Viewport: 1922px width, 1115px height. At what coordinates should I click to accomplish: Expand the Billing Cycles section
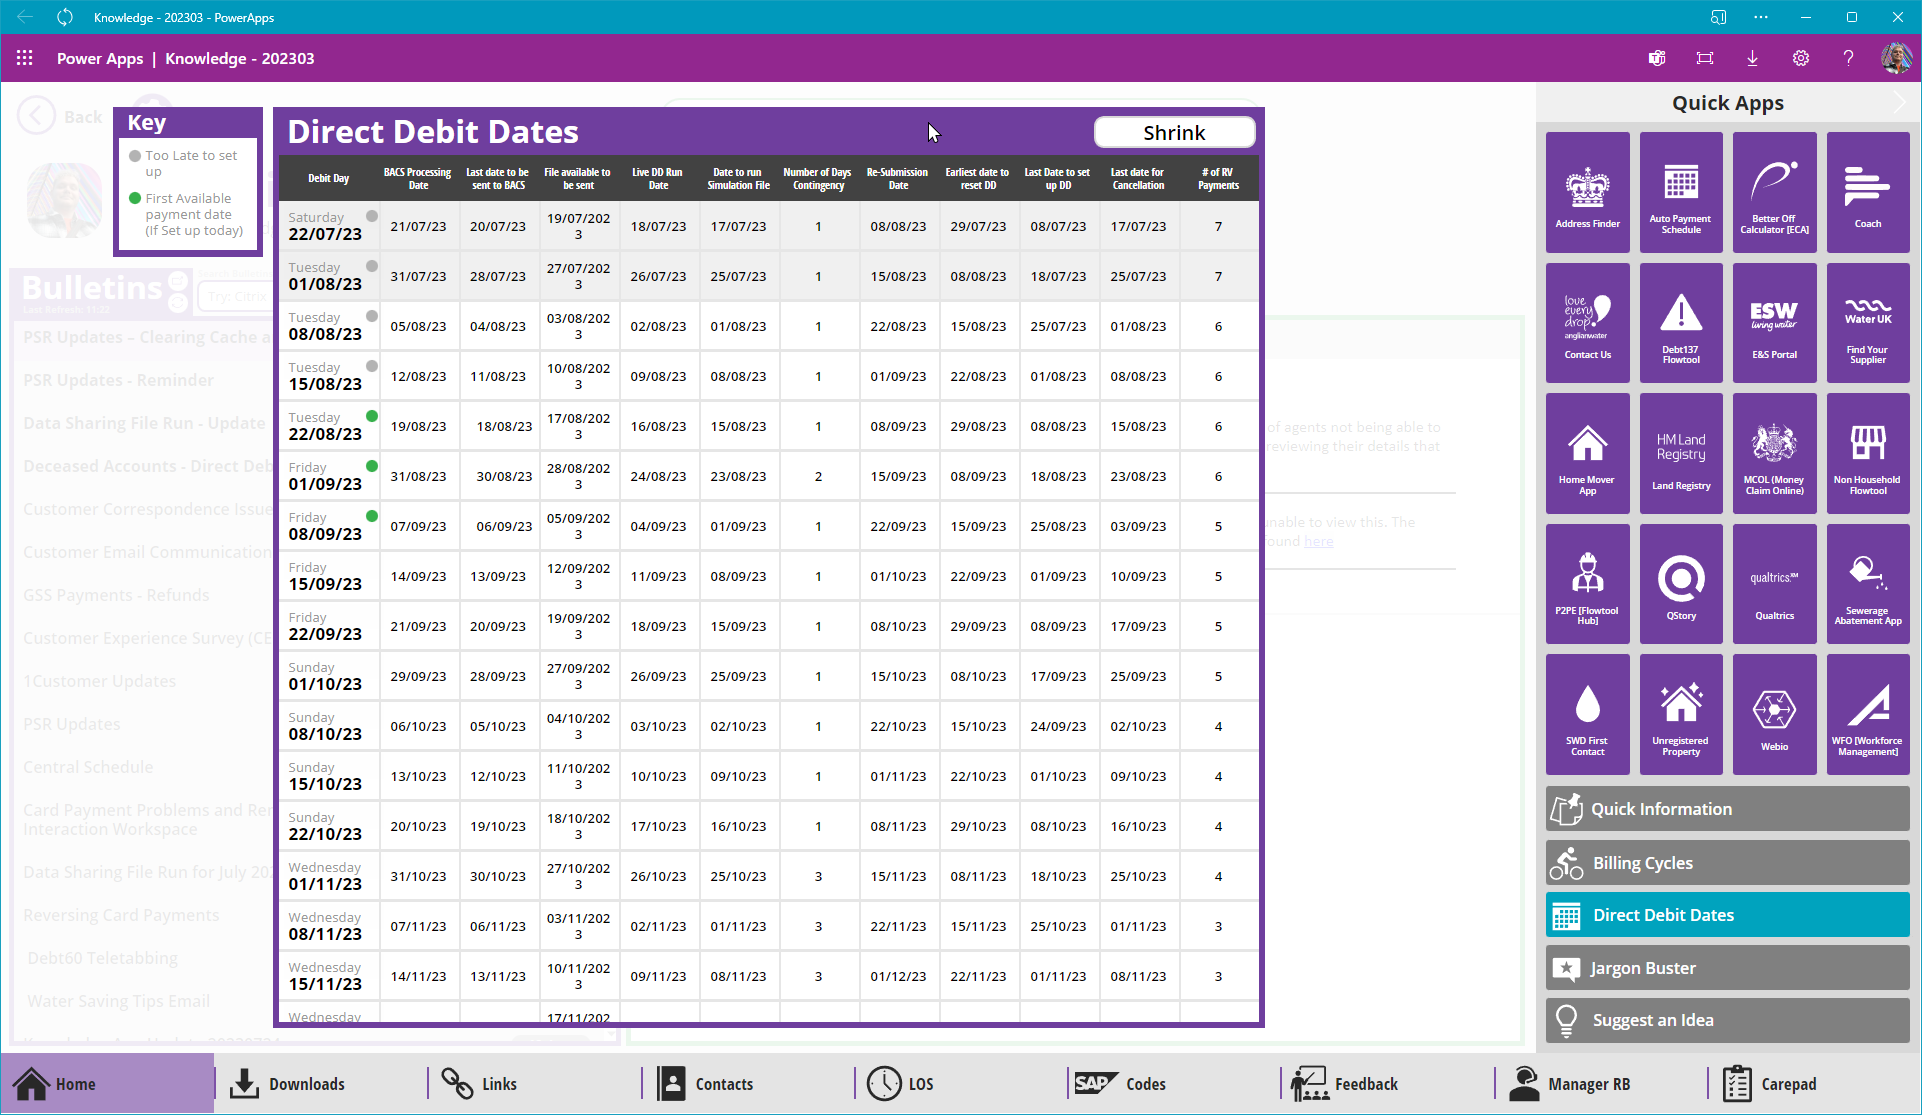coord(1727,863)
